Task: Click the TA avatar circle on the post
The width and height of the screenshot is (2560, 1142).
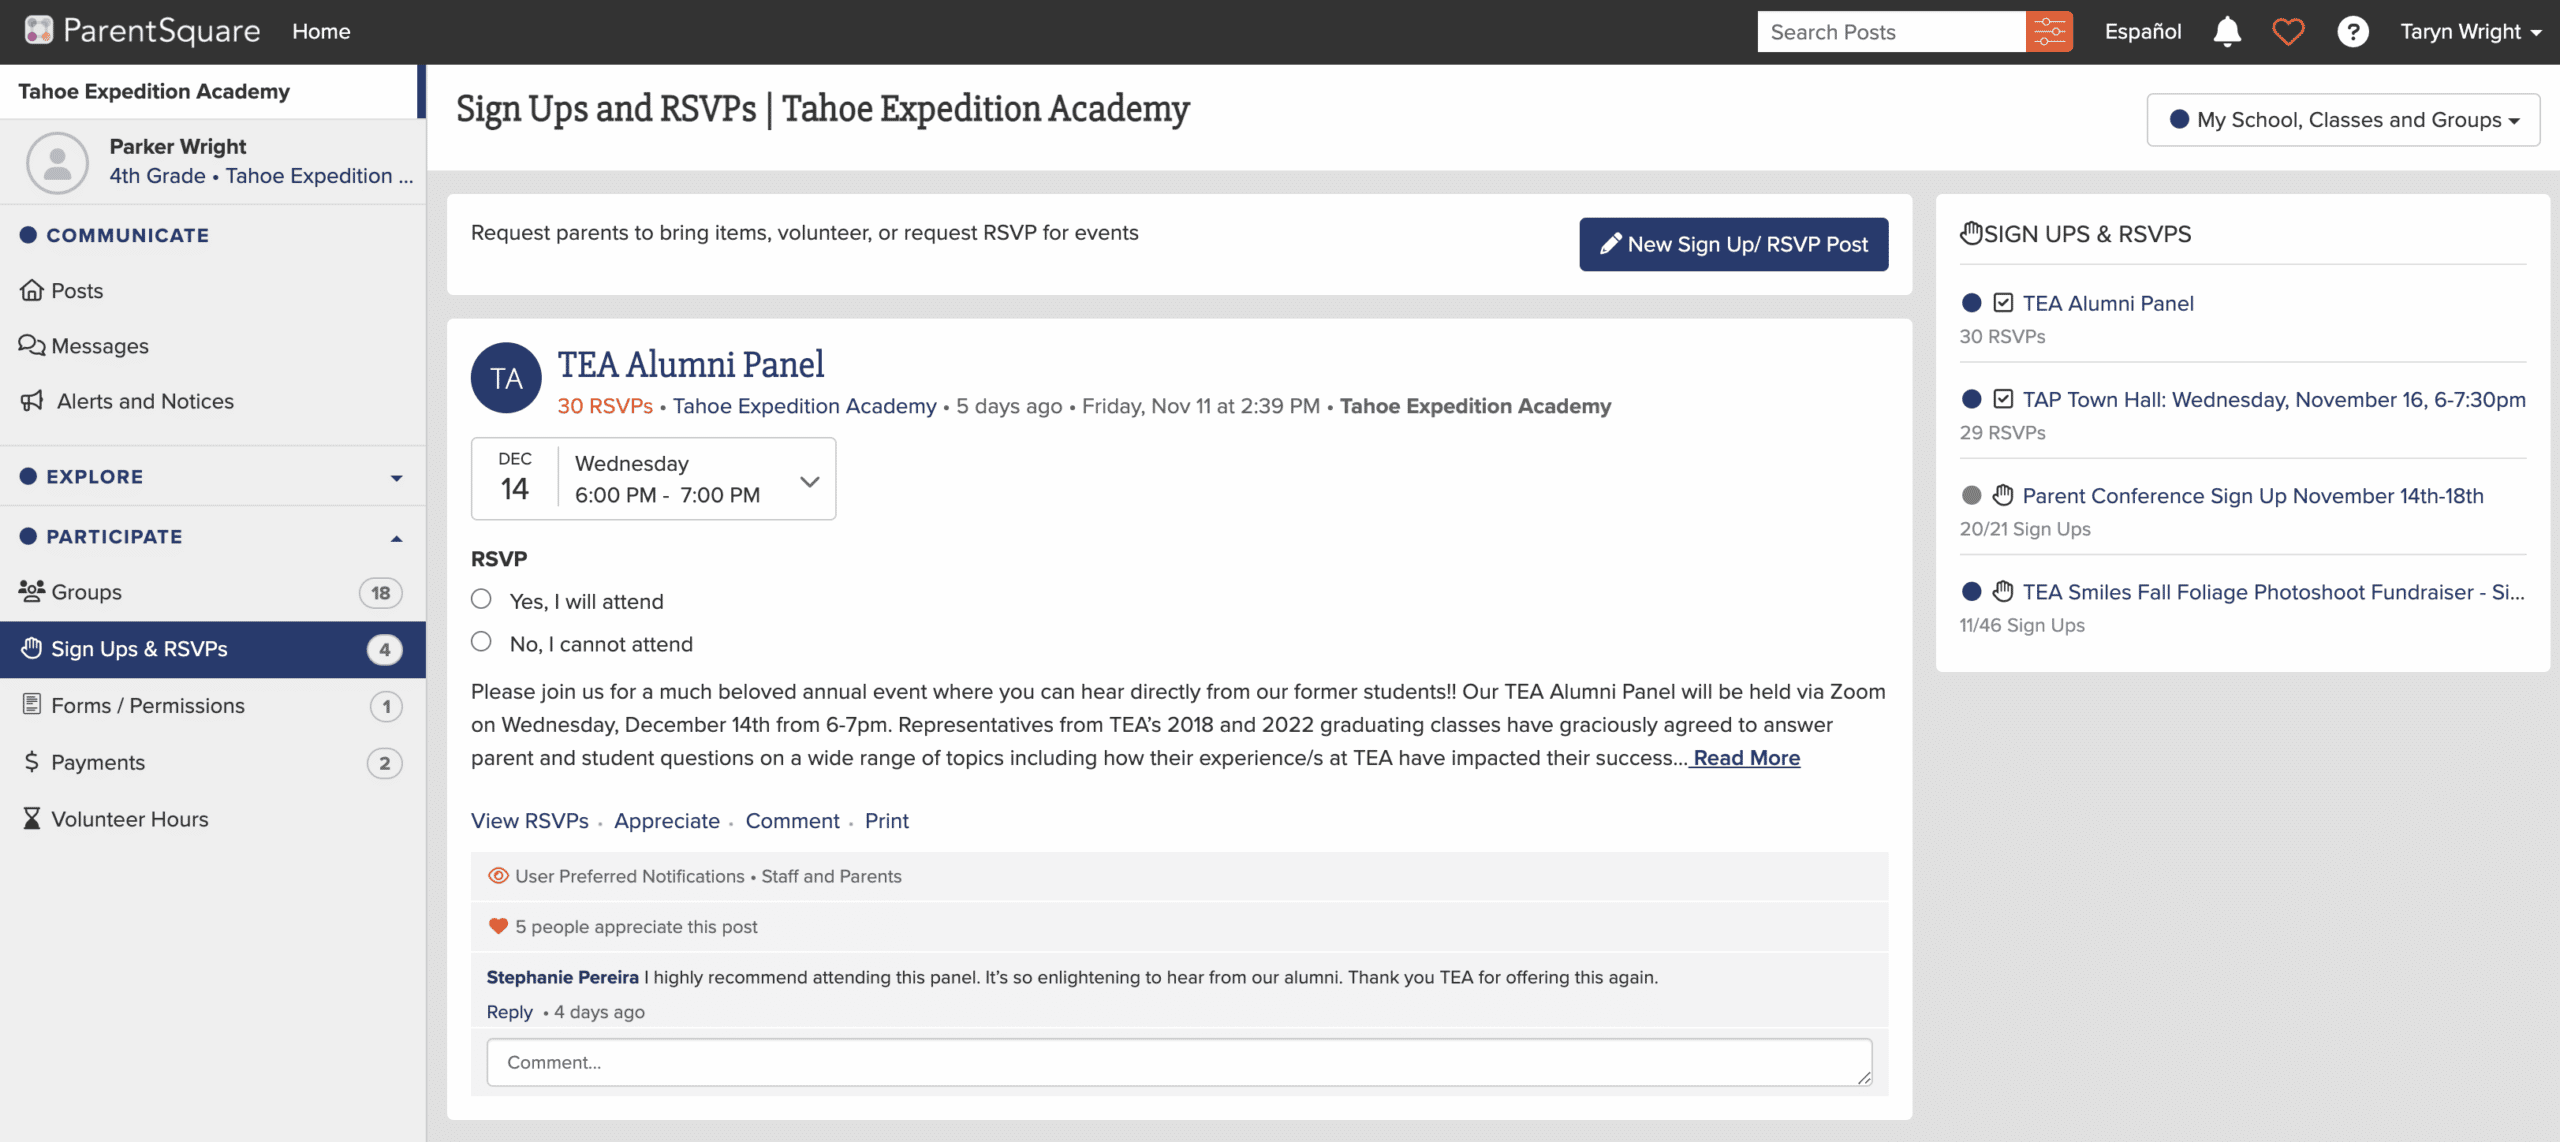Action: click(x=506, y=378)
